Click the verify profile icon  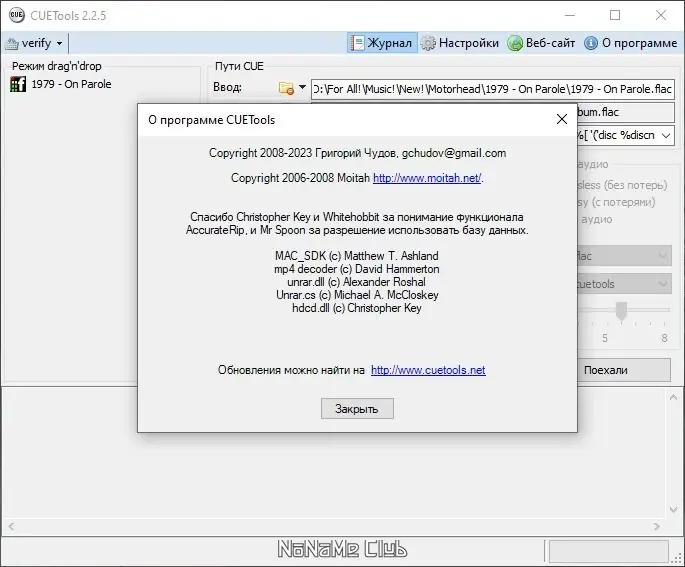point(12,44)
